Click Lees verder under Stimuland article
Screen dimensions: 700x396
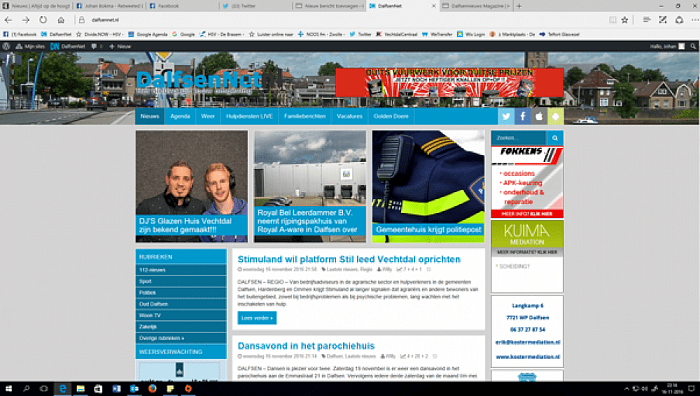pos(257,318)
